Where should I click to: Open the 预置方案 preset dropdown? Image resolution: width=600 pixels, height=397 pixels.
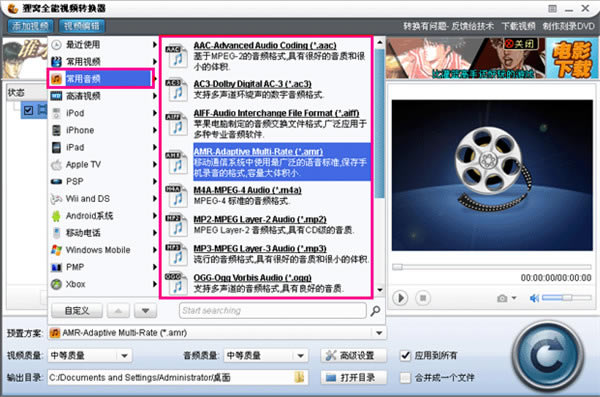(217, 333)
